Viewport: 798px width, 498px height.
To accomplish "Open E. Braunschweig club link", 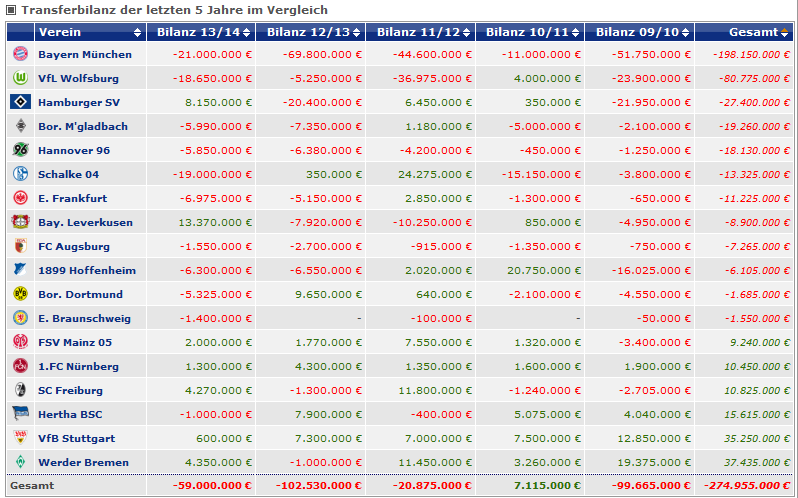I will coord(84,318).
